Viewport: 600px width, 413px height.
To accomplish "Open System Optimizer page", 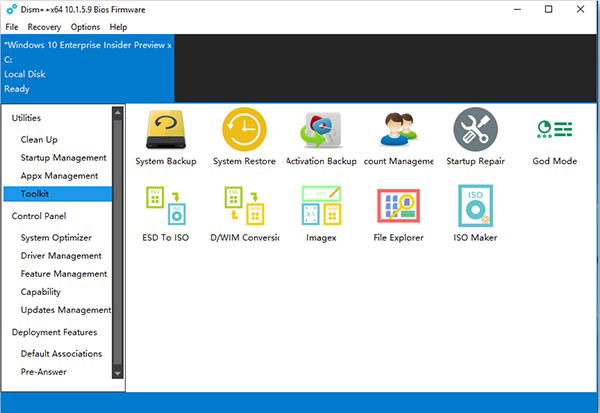I will click(56, 238).
